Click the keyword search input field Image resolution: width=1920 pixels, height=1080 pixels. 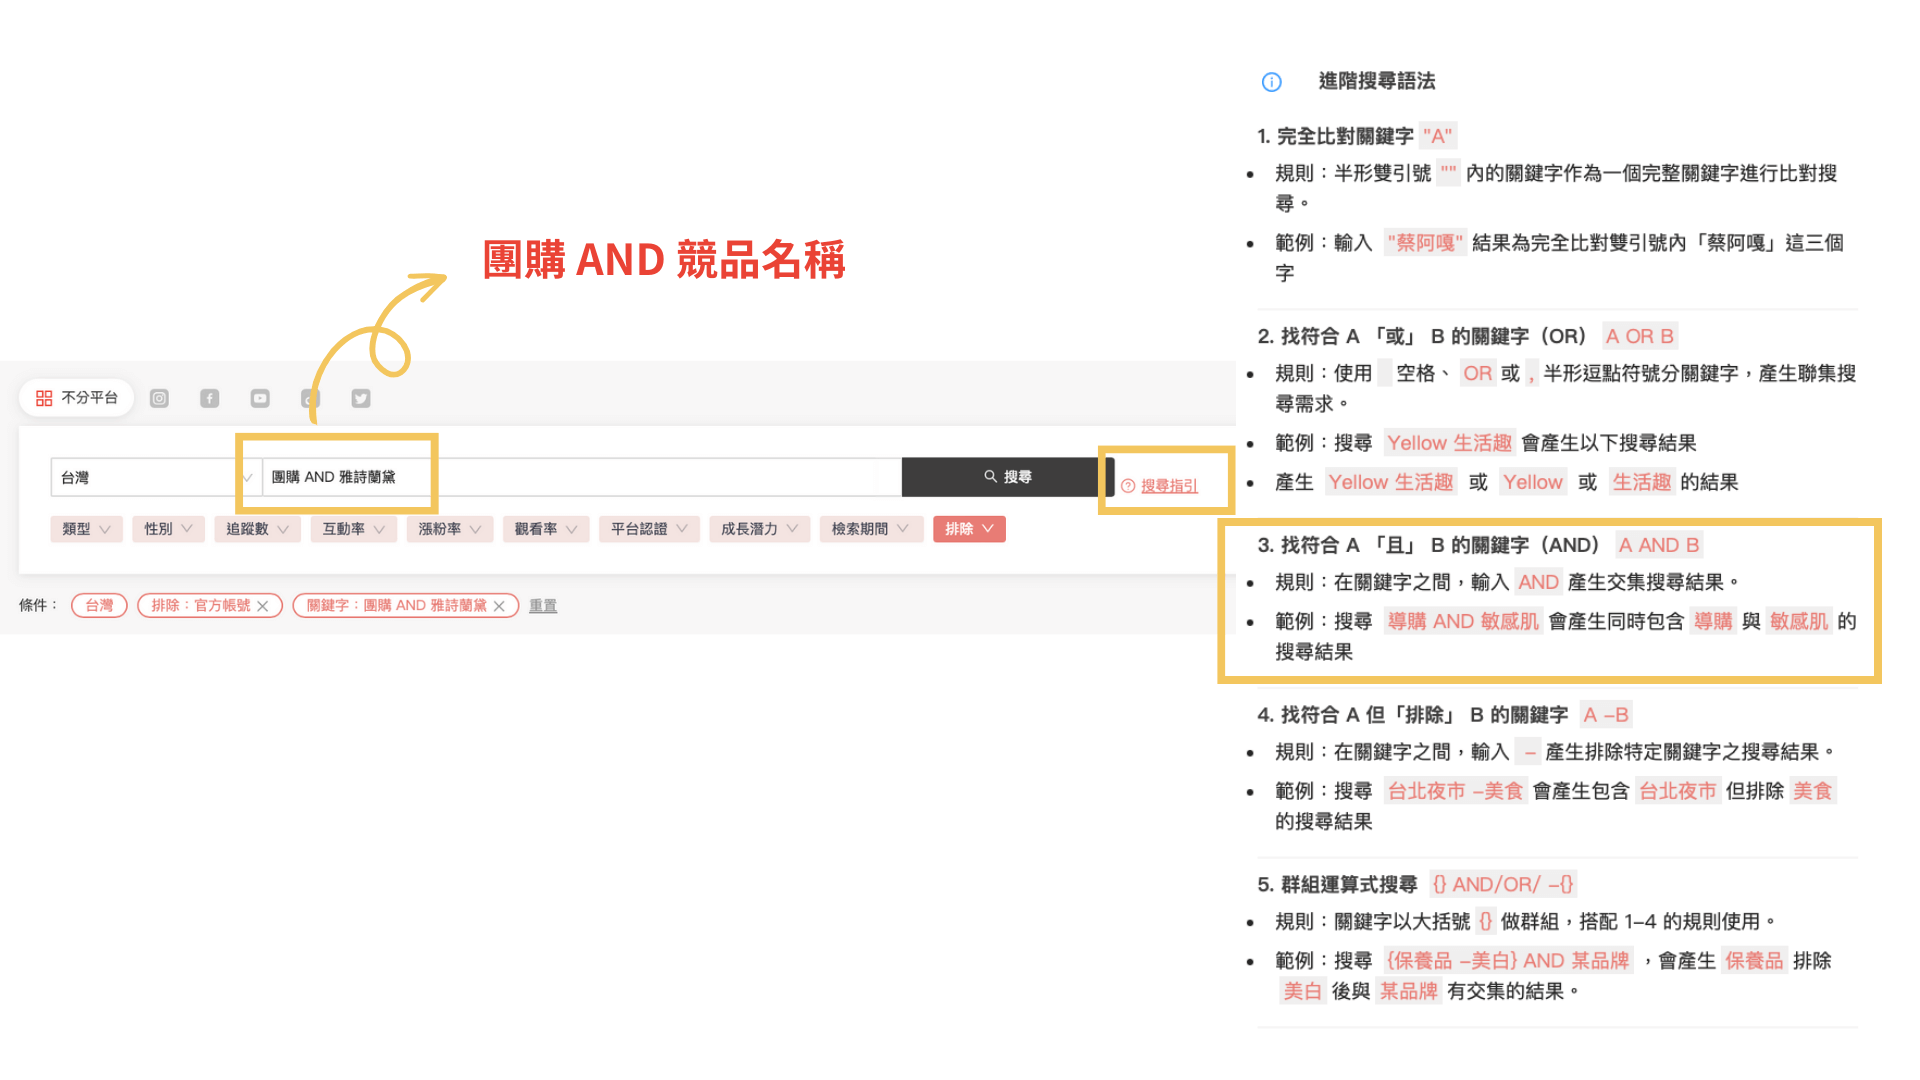click(x=582, y=477)
